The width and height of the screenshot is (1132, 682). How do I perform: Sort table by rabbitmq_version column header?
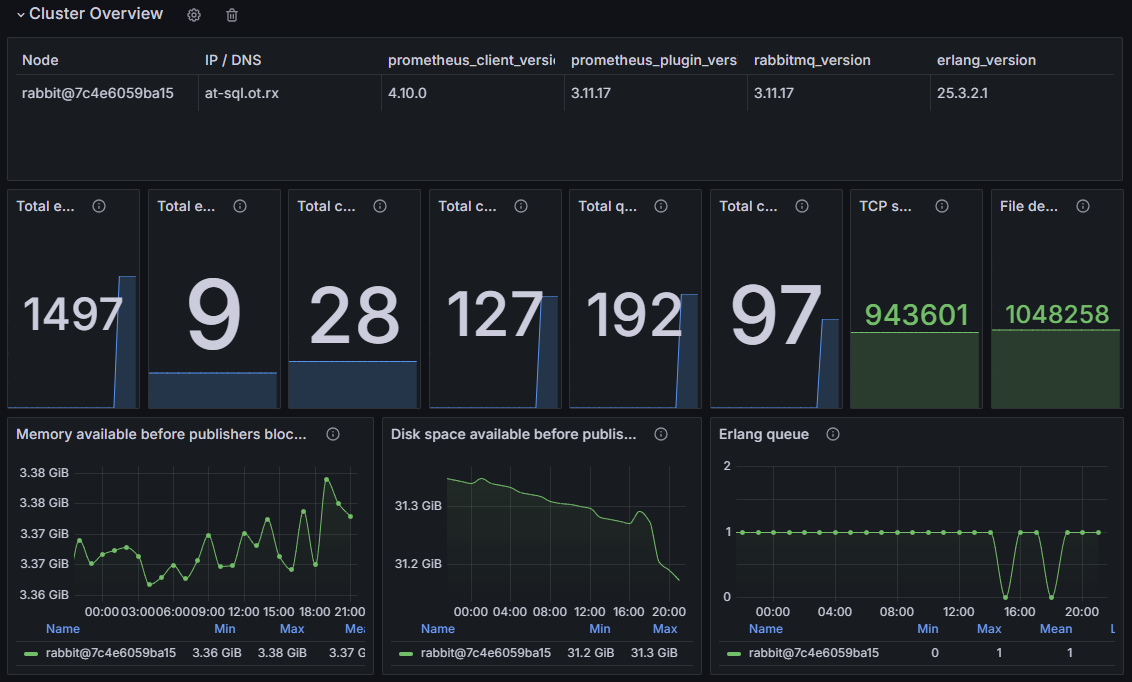[x=812, y=60]
